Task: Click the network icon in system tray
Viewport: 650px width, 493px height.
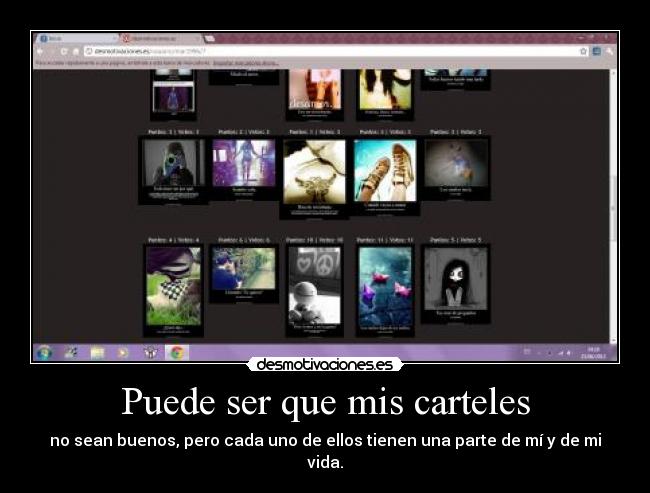Action: (560, 352)
